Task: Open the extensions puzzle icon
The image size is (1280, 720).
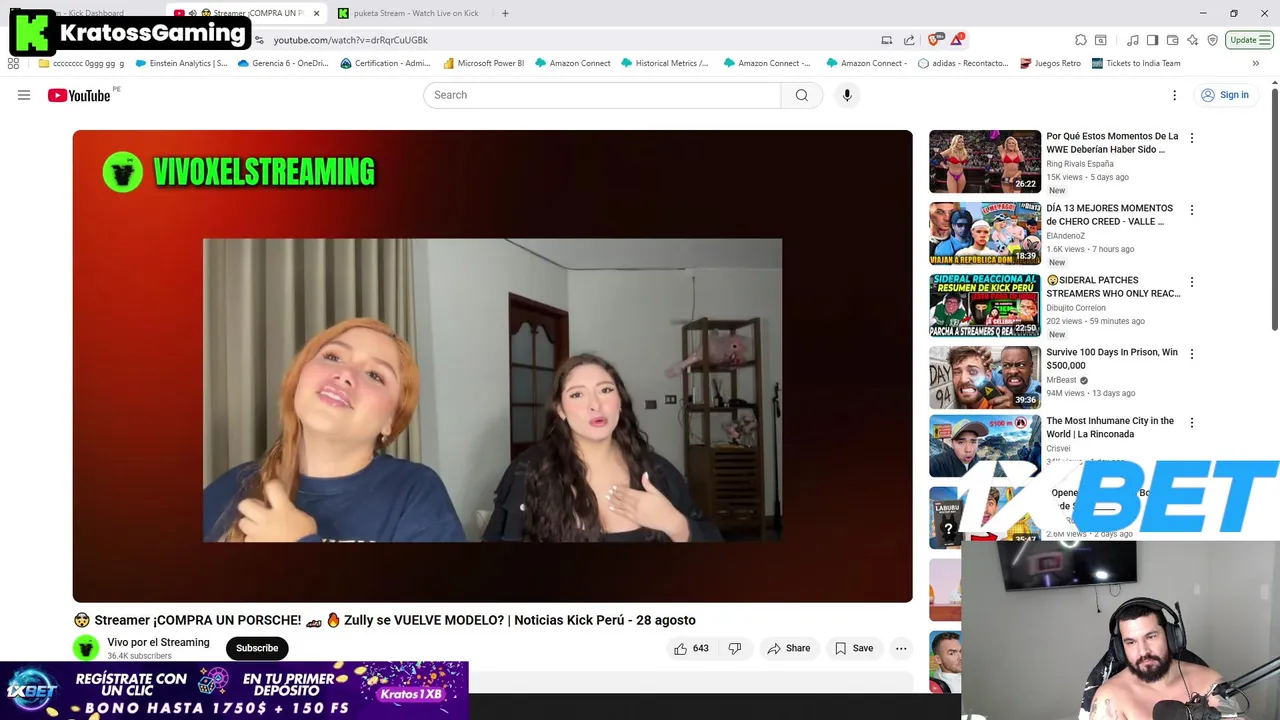Action: (1081, 40)
